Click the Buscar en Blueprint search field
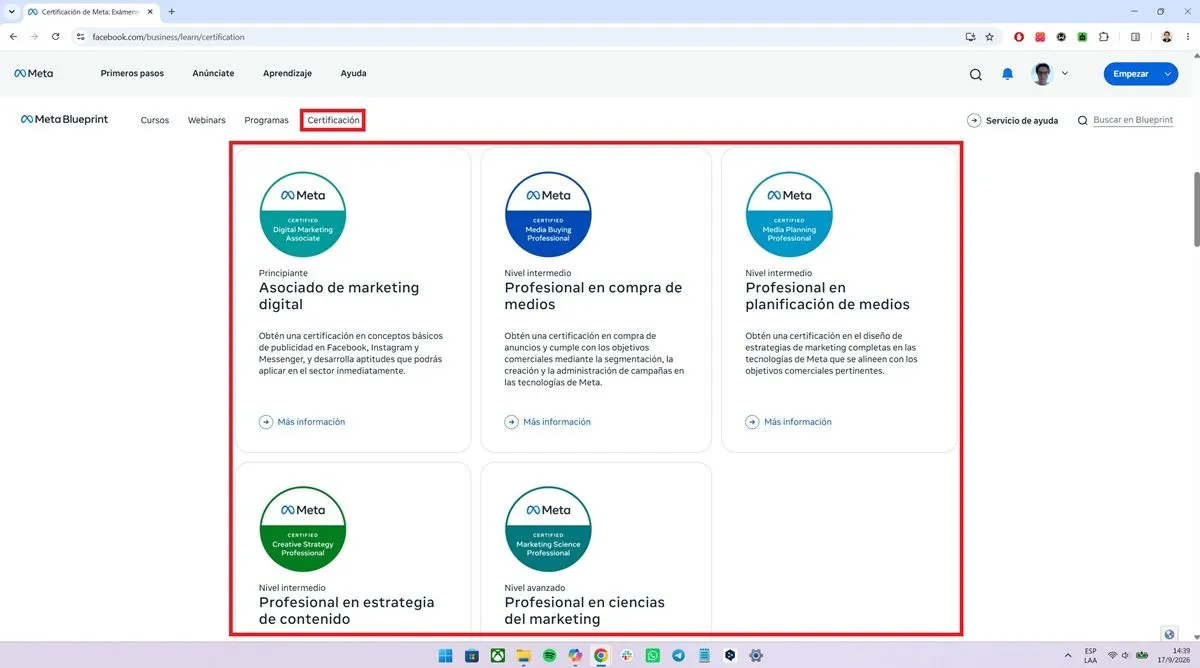Image resolution: width=1200 pixels, height=668 pixels. [1133, 120]
